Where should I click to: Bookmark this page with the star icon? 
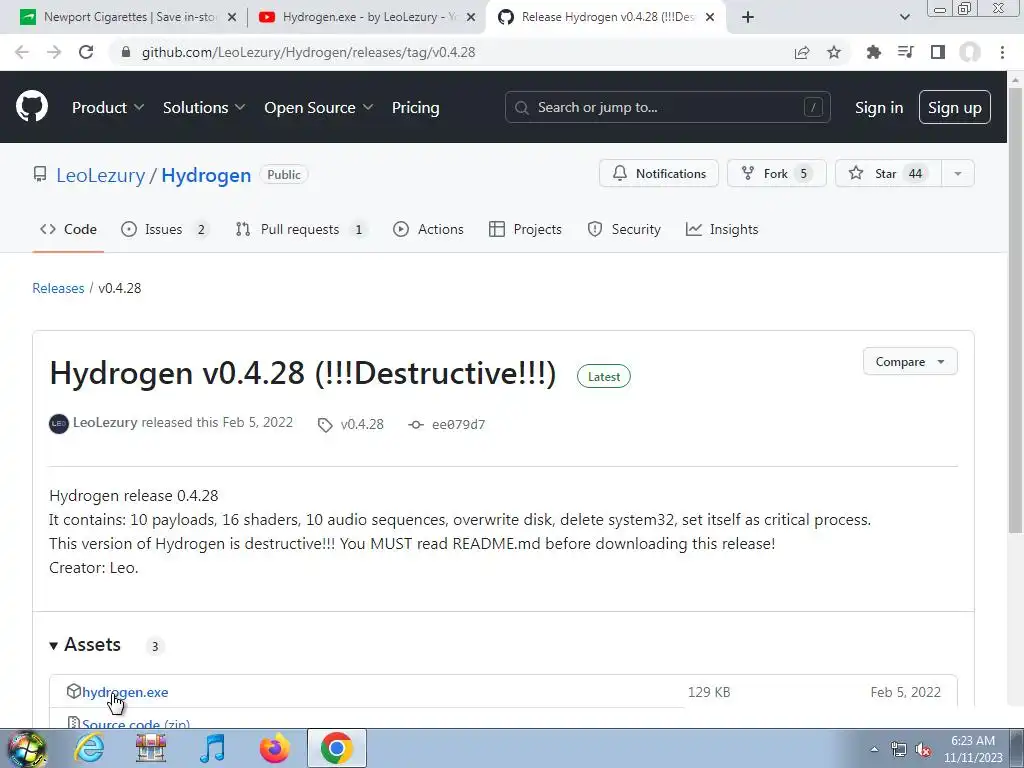834,52
